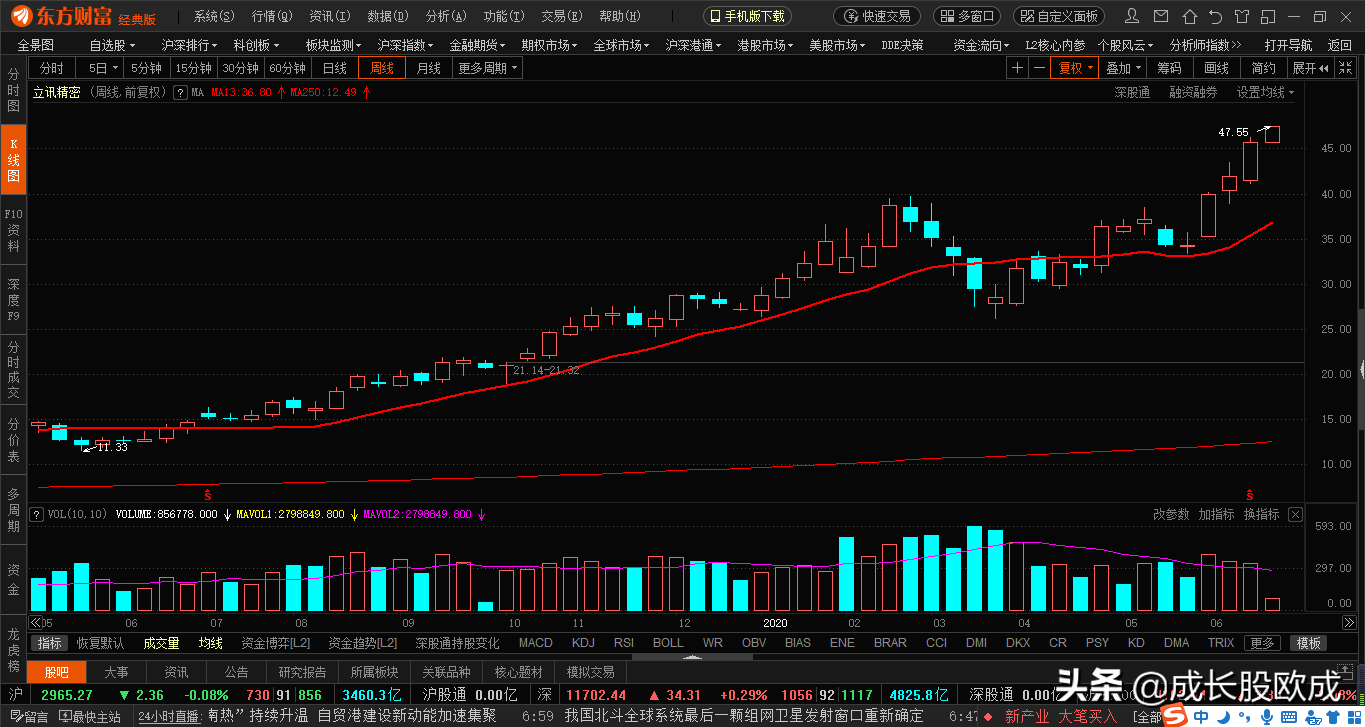Click the zoom in plus button
The height and width of the screenshot is (727, 1365).
tap(1017, 68)
